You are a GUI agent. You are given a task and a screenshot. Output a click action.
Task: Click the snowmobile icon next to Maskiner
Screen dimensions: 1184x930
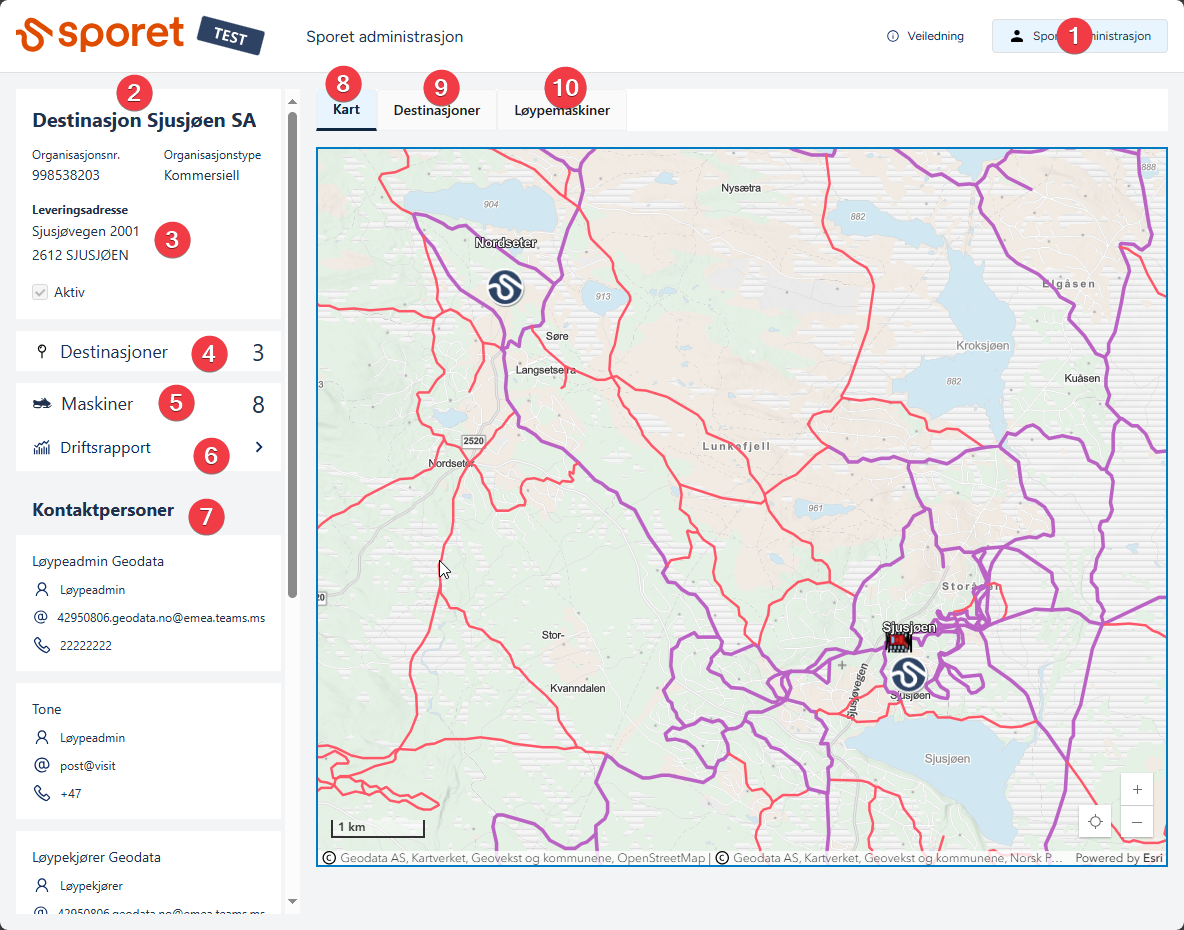42,404
